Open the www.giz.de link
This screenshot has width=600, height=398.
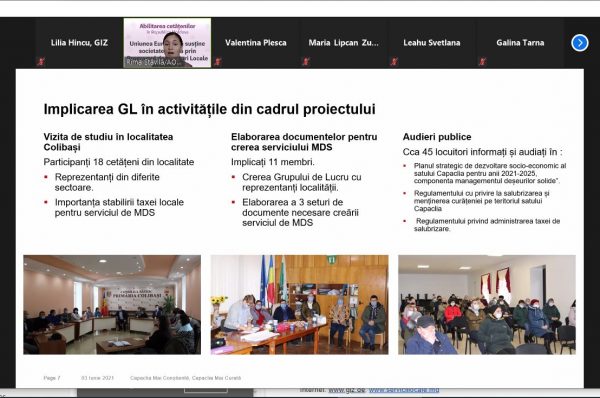pyautogui.click(x=347, y=390)
